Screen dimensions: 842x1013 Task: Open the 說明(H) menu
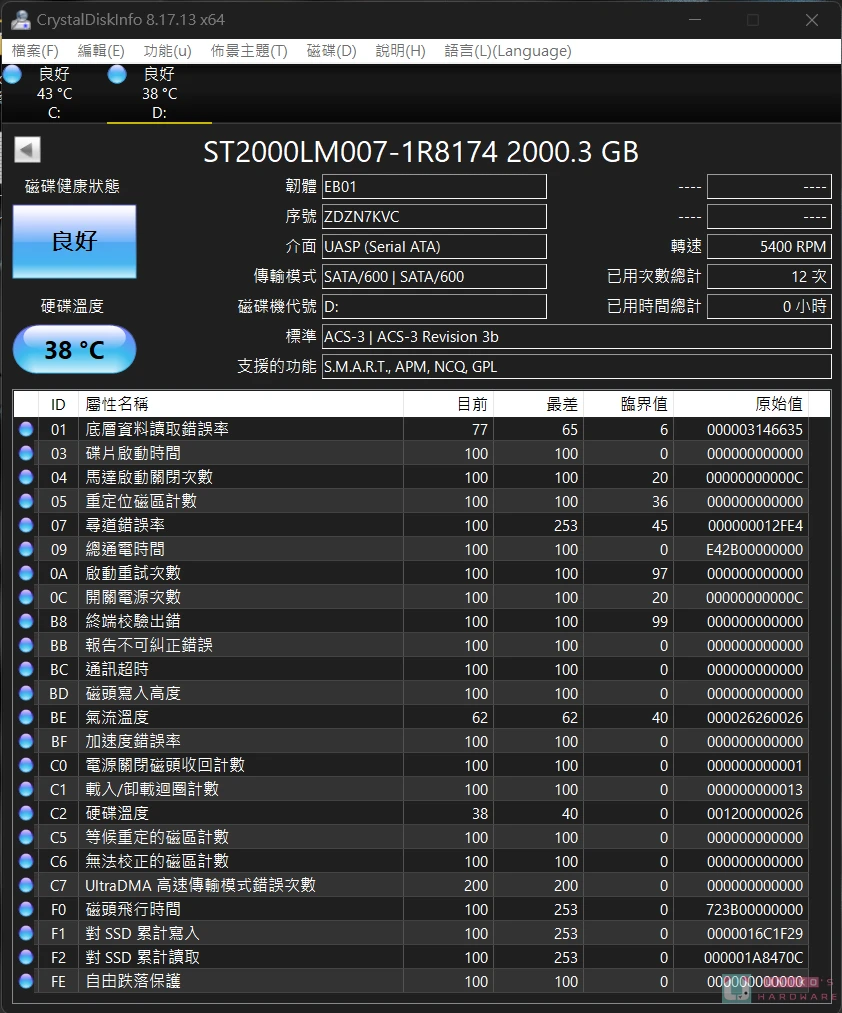[401, 51]
